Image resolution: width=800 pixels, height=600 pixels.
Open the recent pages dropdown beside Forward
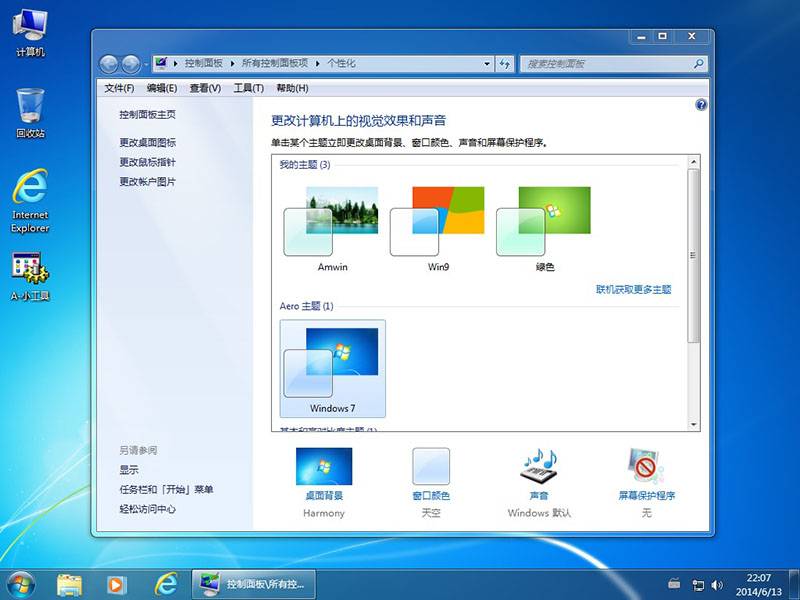pyautogui.click(x=145, y=64)
